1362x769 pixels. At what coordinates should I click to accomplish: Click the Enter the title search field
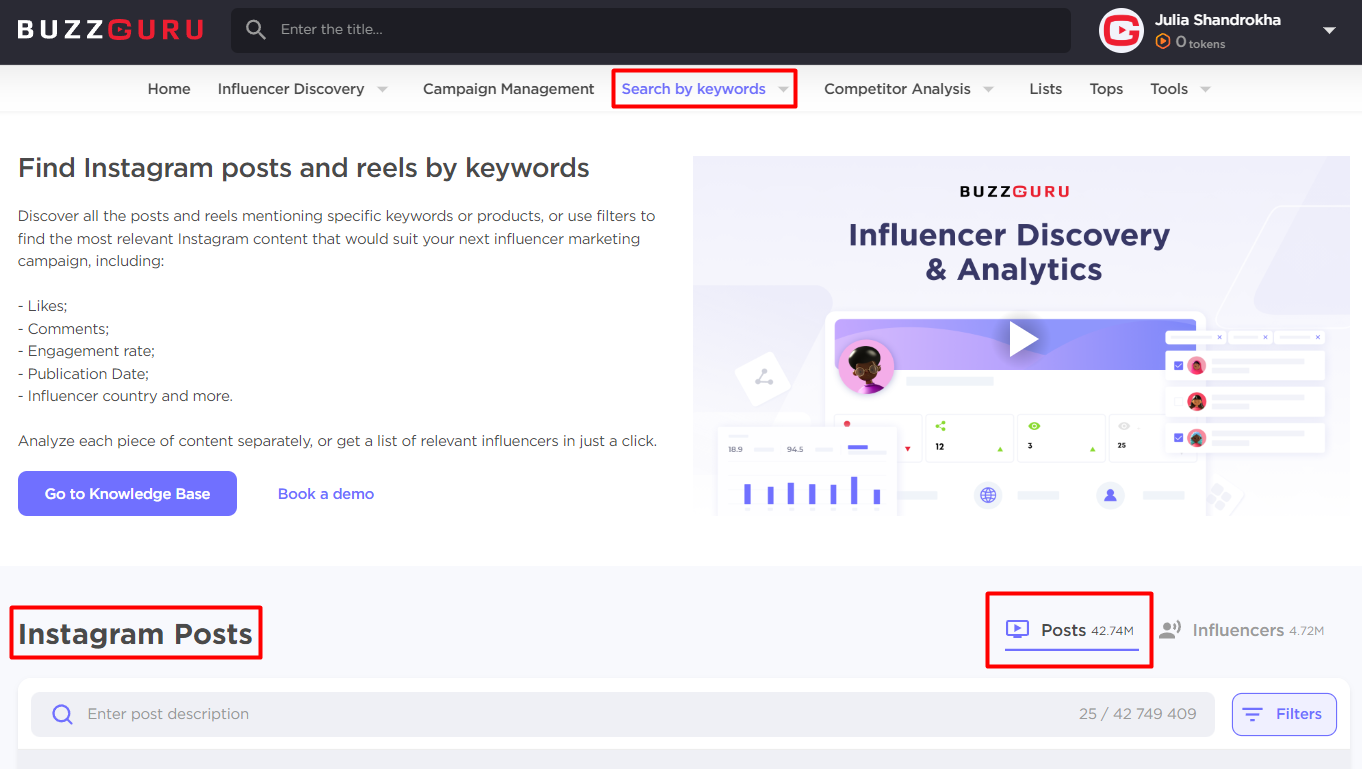tap(651, 30)
